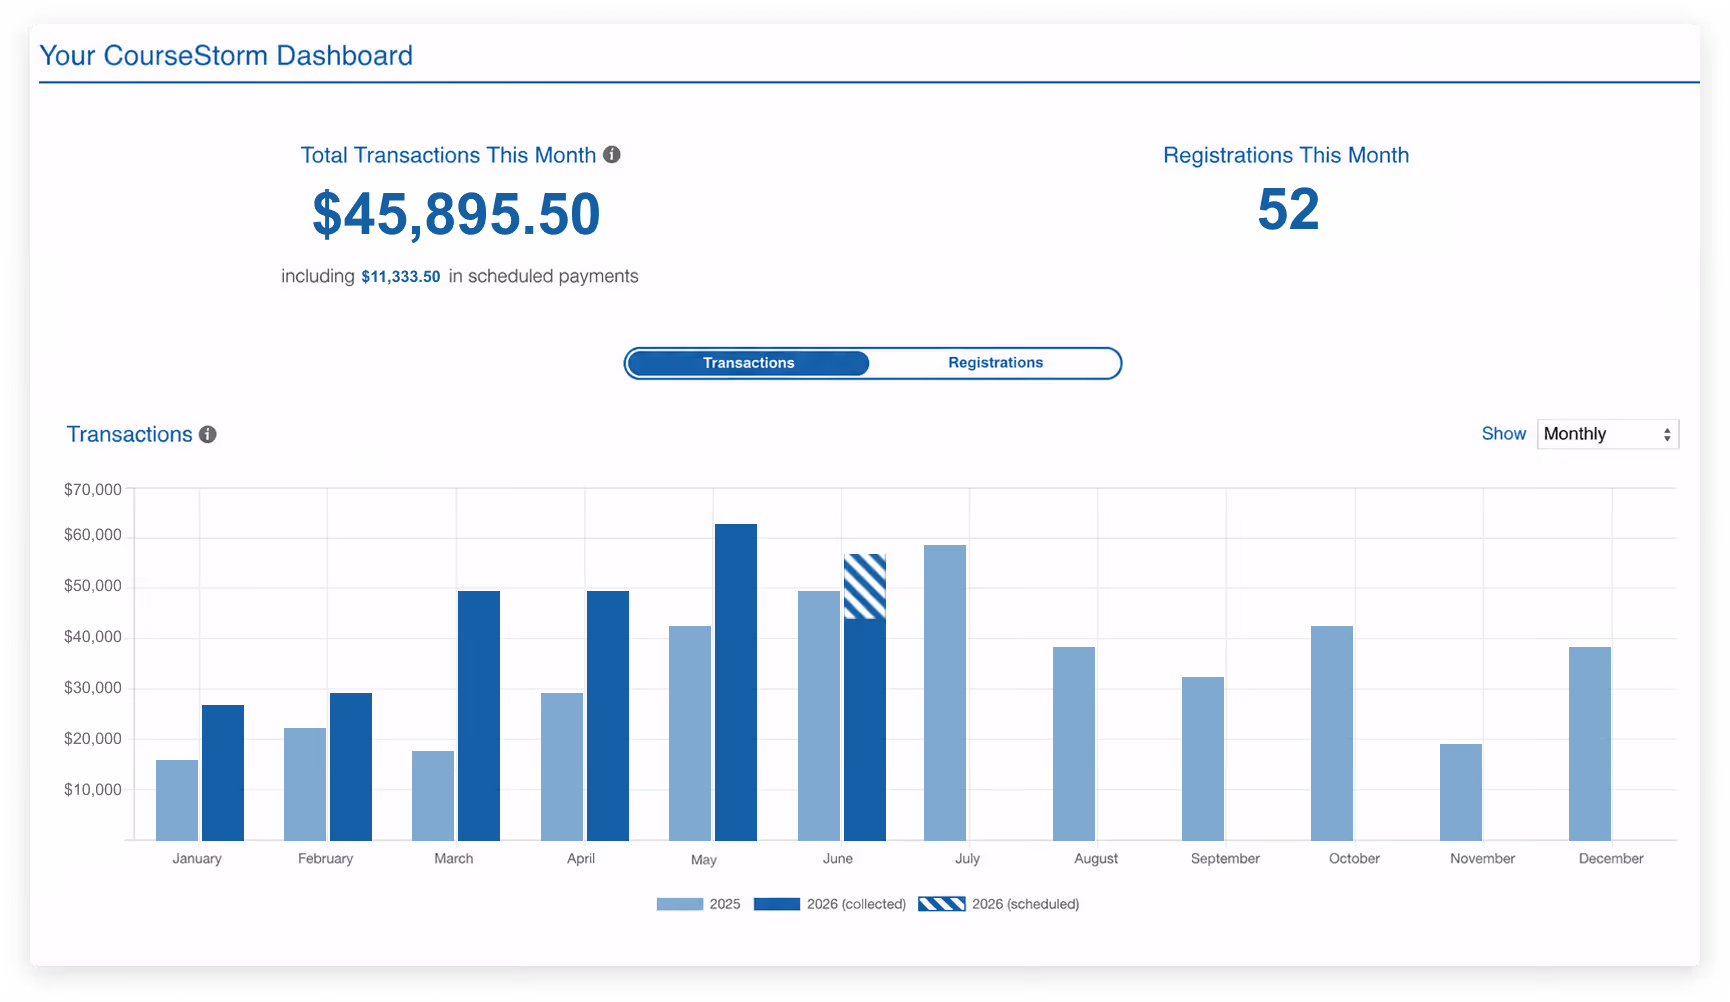Click the 52 registrations value
This screenshot has width=1730, height=1002.
(x=1288, y=210)
